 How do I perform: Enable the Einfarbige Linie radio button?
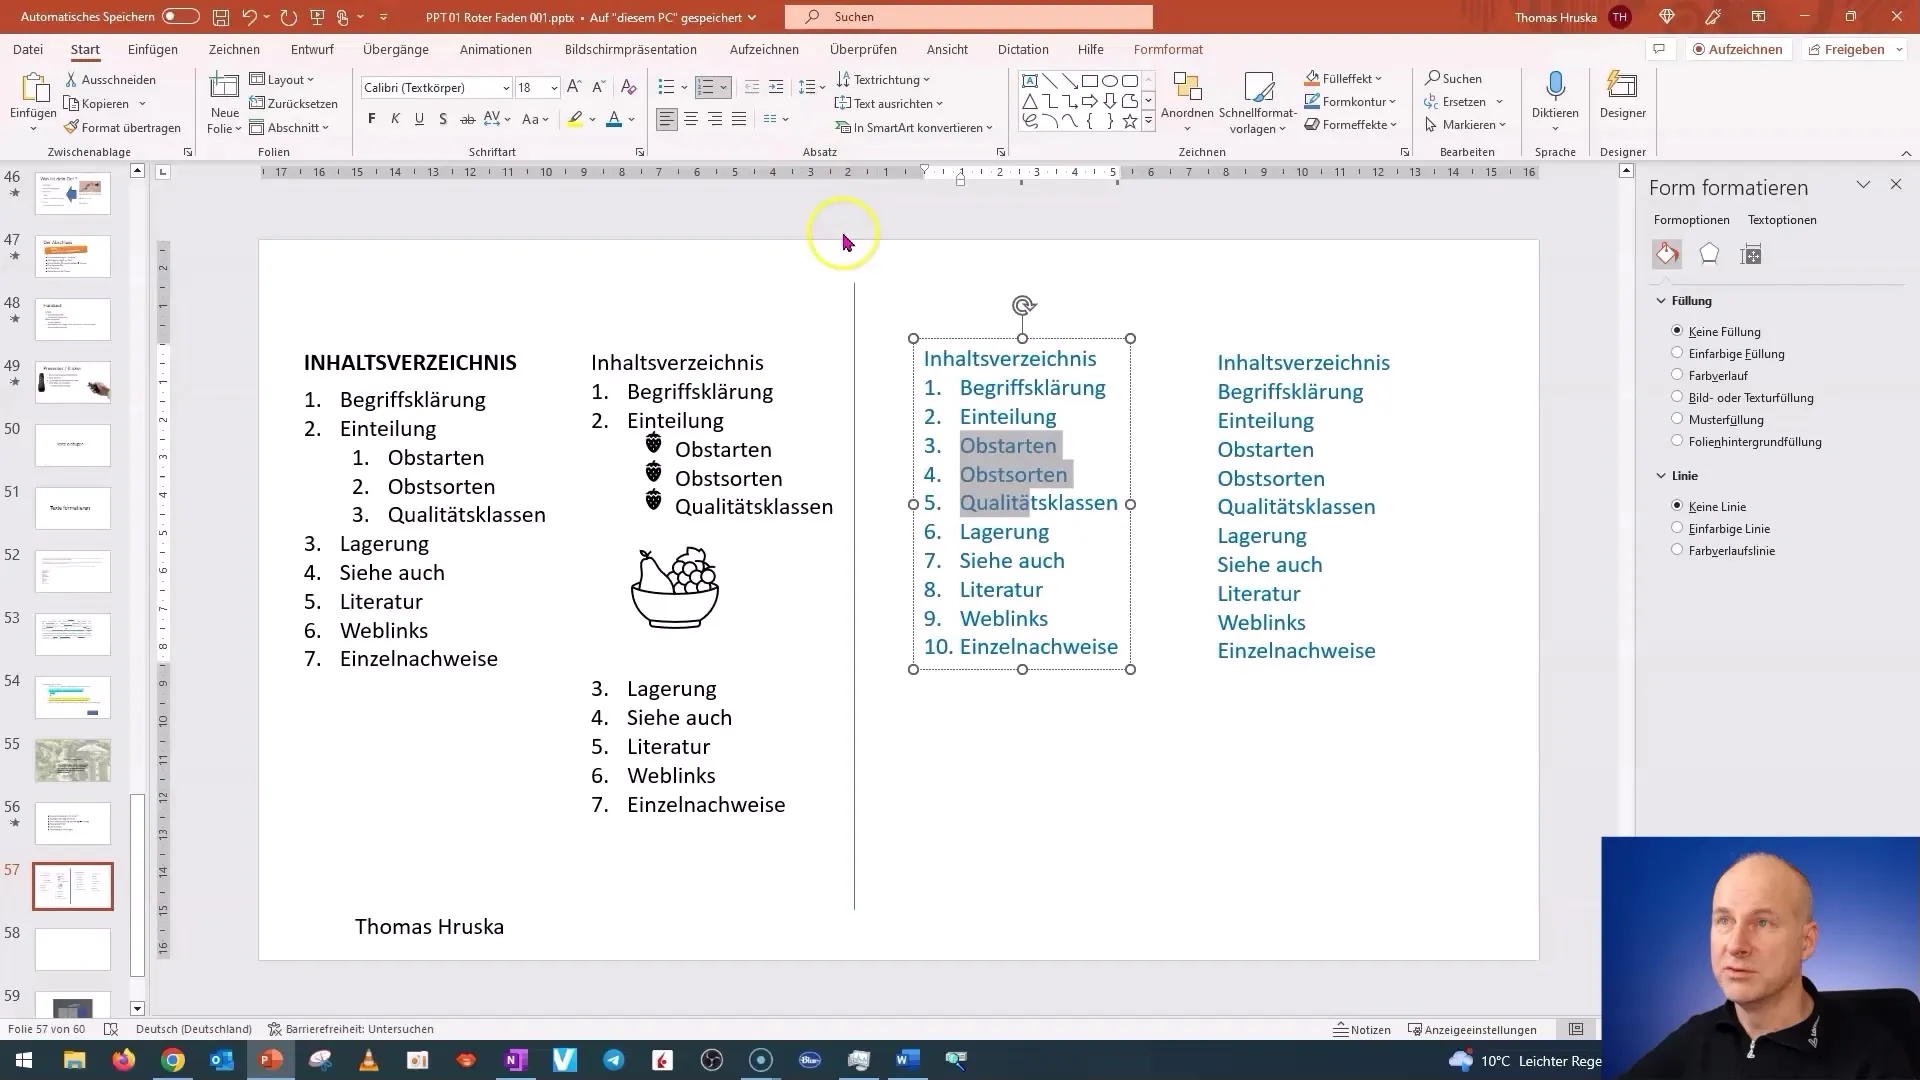(x=1676, y=527)
